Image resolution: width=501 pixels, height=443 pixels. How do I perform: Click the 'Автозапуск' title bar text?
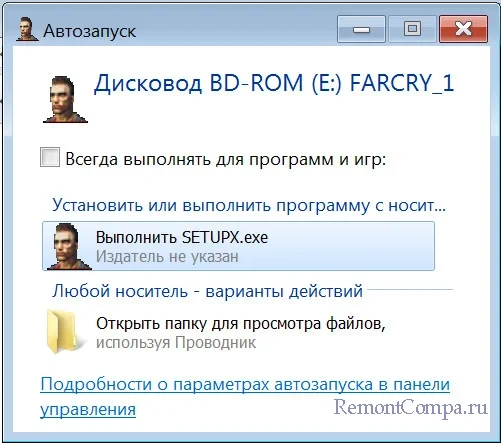click(90, 31)
